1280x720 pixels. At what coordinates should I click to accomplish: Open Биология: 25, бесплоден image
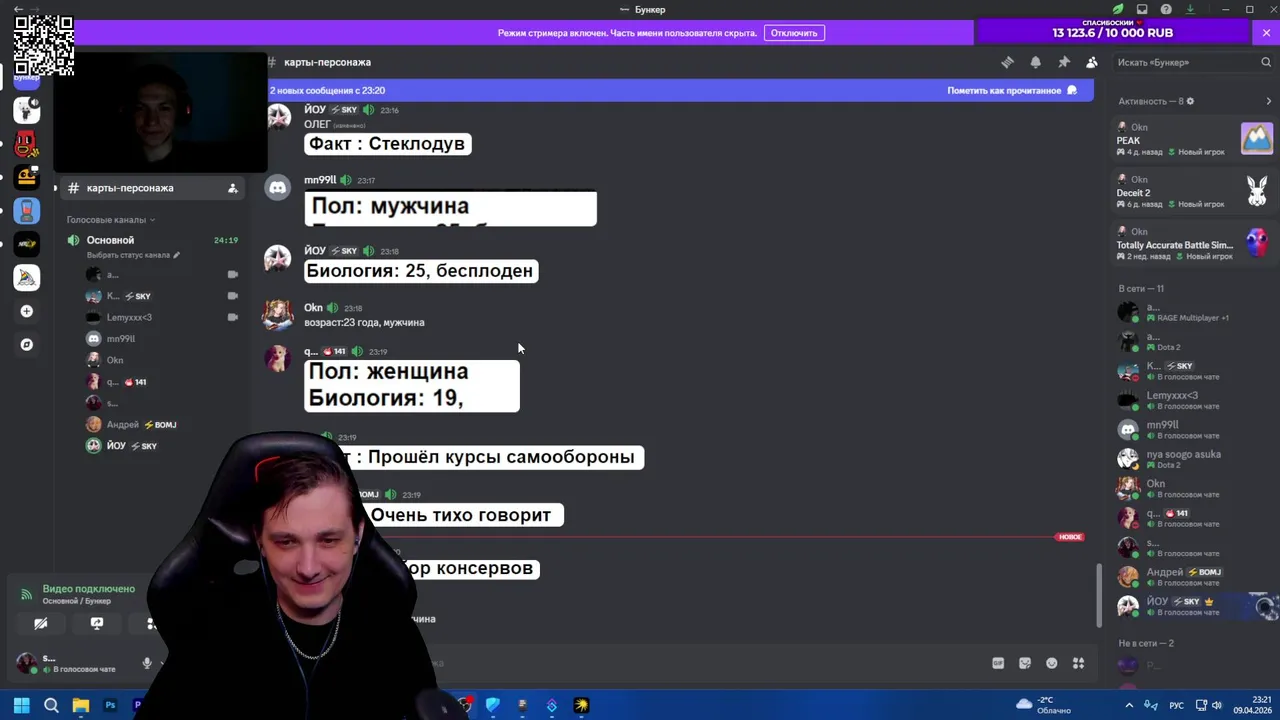pyautogui.click(x=421, y=271)
